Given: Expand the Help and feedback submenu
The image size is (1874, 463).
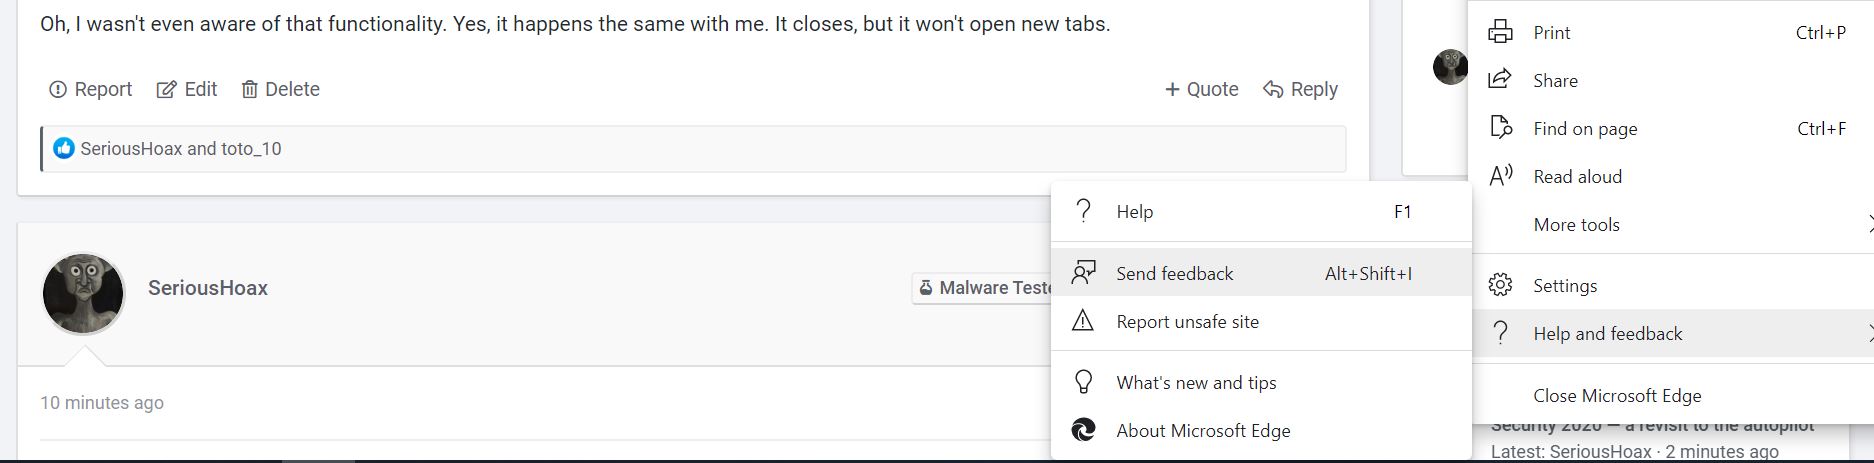Looking at the screenshot, I should (1607, 334).
